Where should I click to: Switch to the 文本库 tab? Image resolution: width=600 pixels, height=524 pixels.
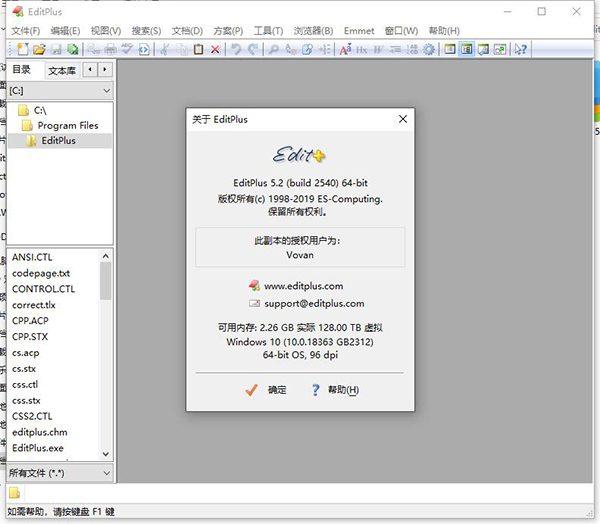click(x=62, y=70)
